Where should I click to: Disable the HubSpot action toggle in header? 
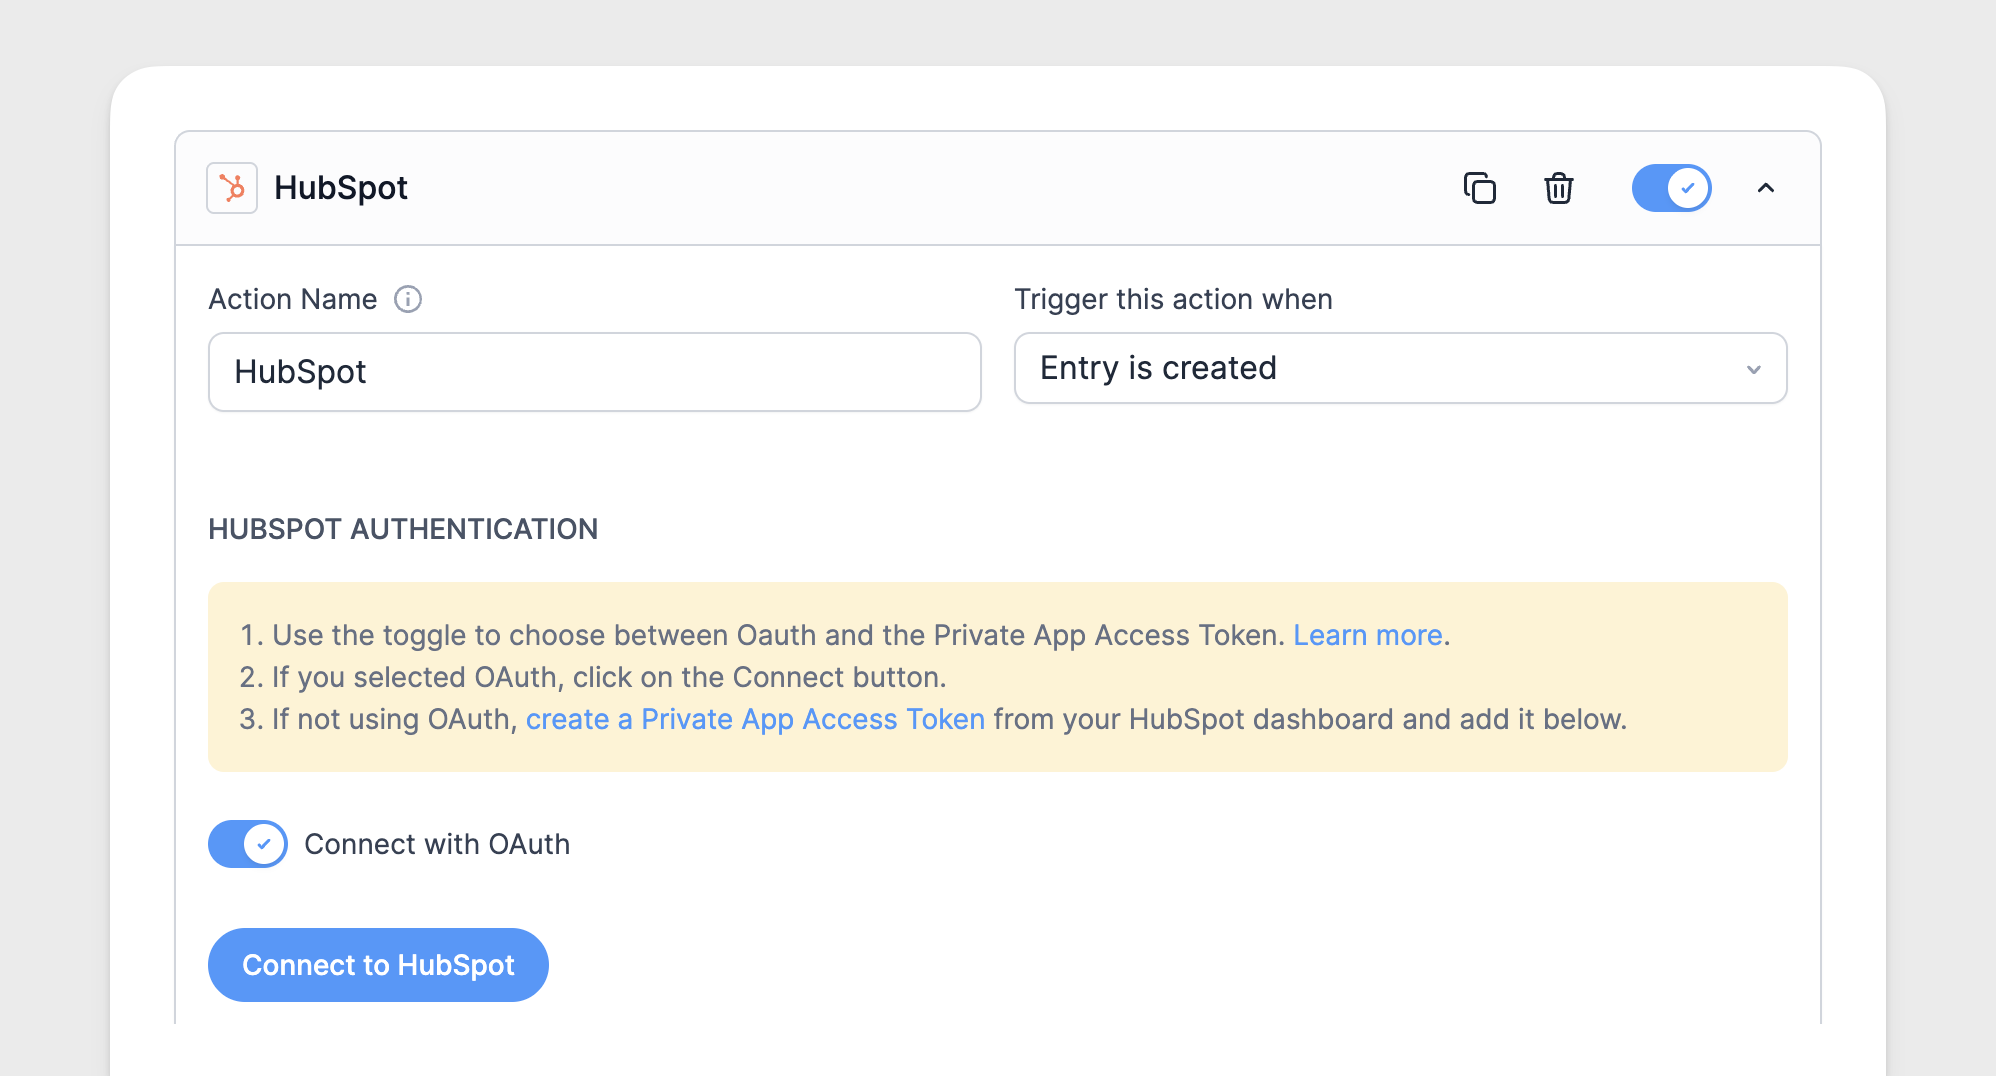point(1671,188)
